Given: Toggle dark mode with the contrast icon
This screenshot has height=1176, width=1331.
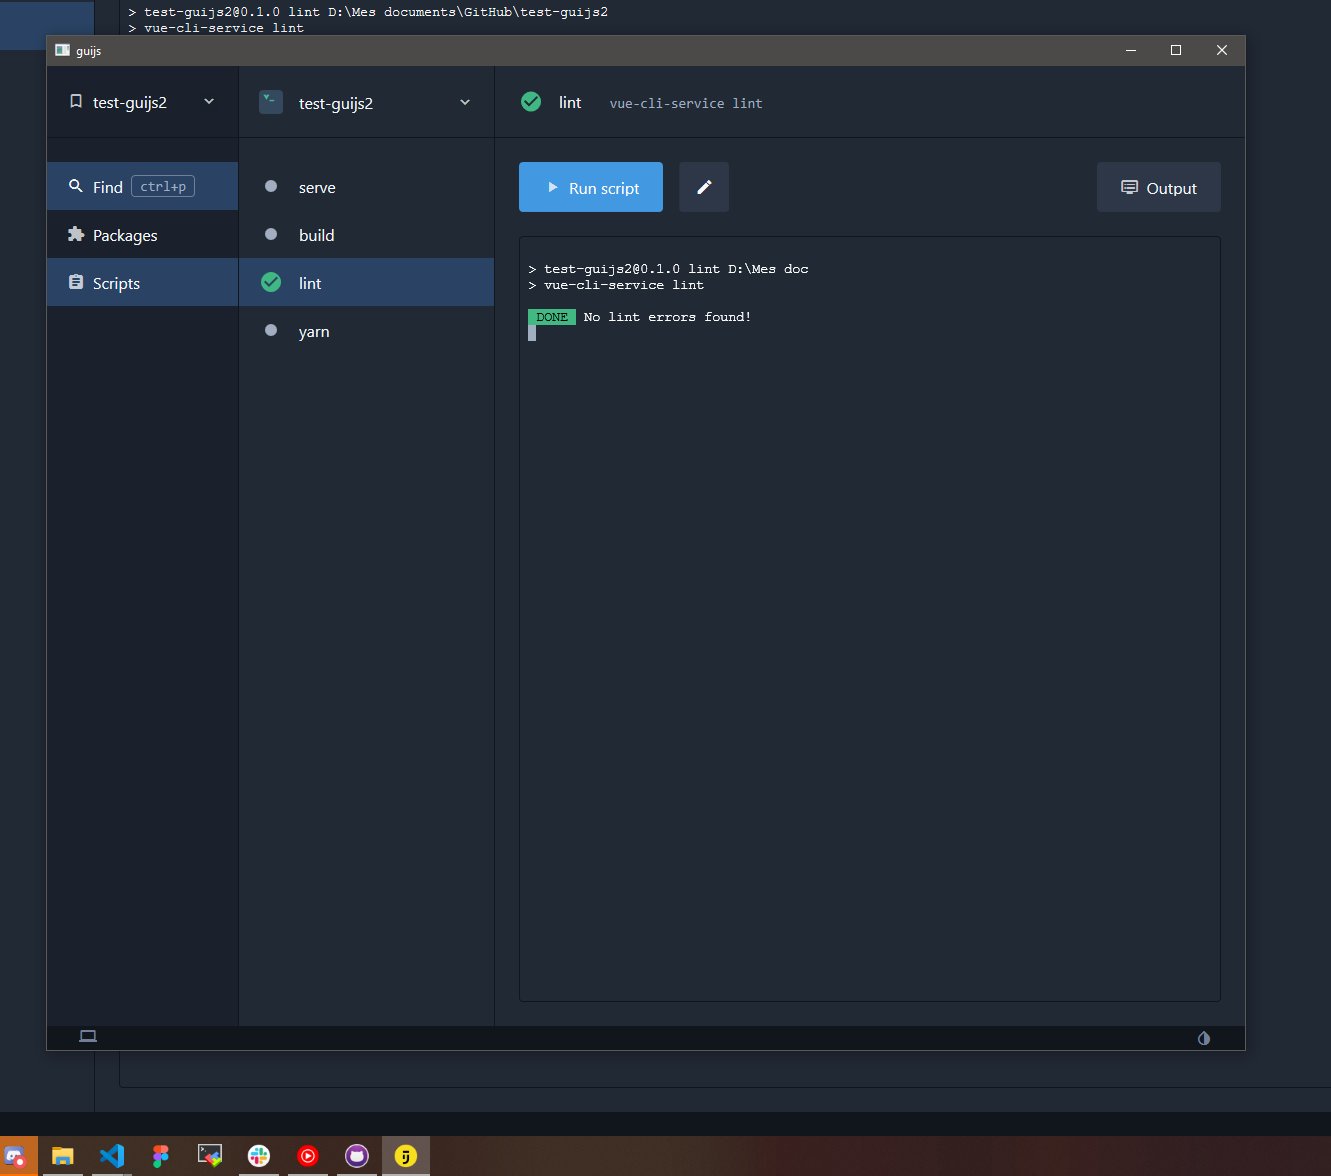Looking at the screenshot, I should 1204,1038.
